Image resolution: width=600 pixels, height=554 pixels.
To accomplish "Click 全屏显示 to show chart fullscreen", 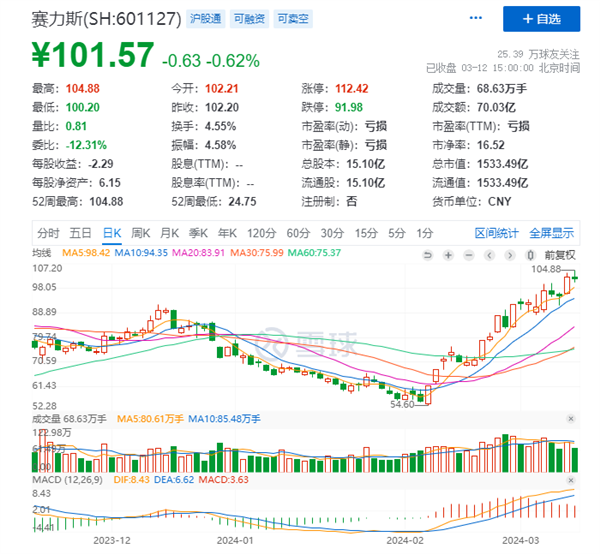I will tap(552, 233).
